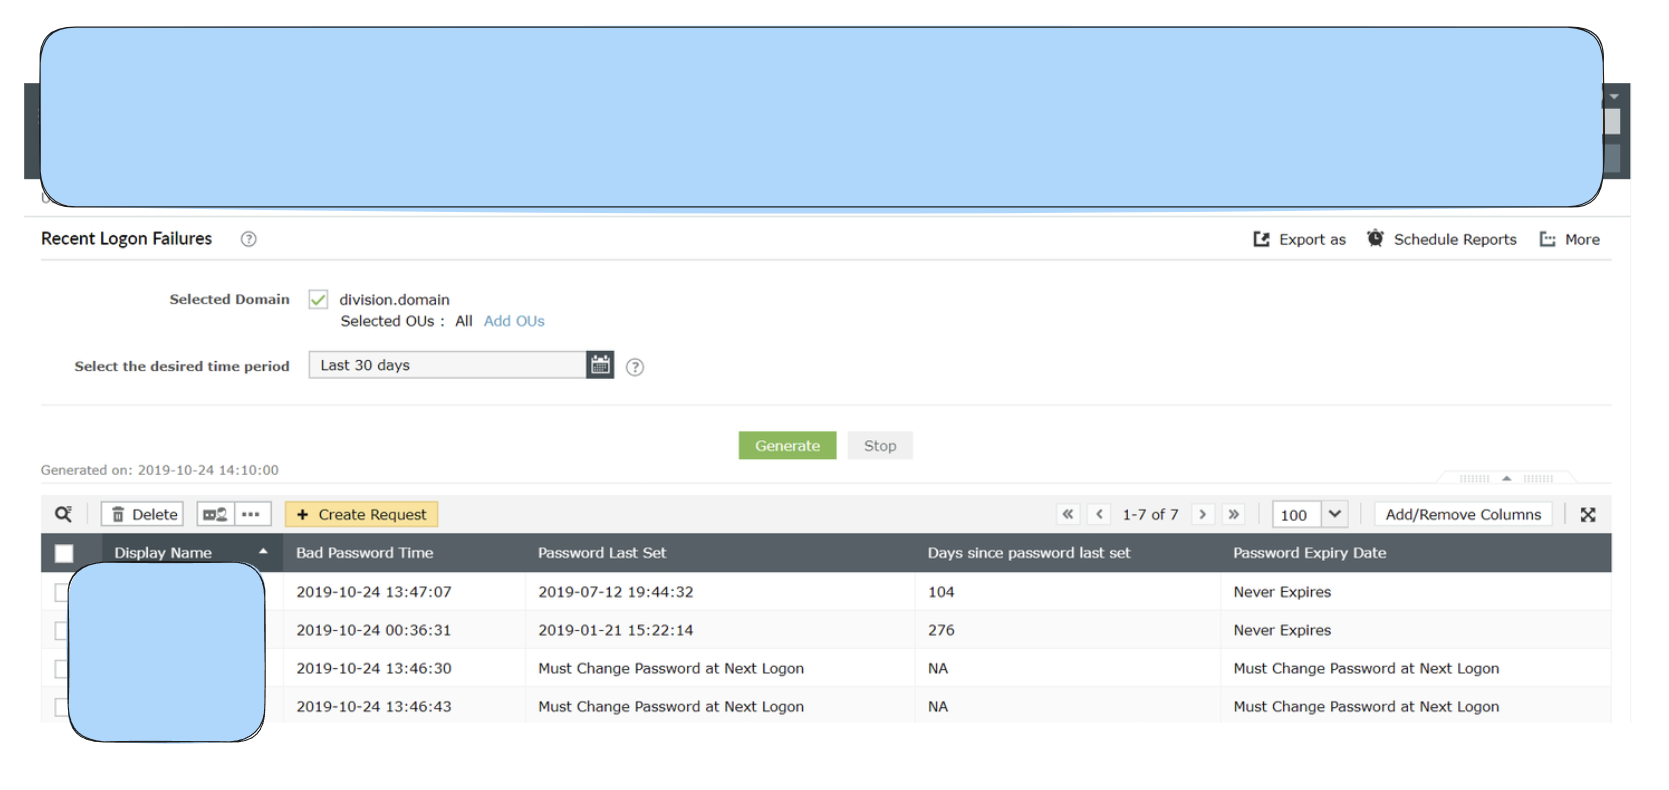This screenshot has height=790, width=1669.
Task: Click the green Generate button
Action: pos(787,446)
